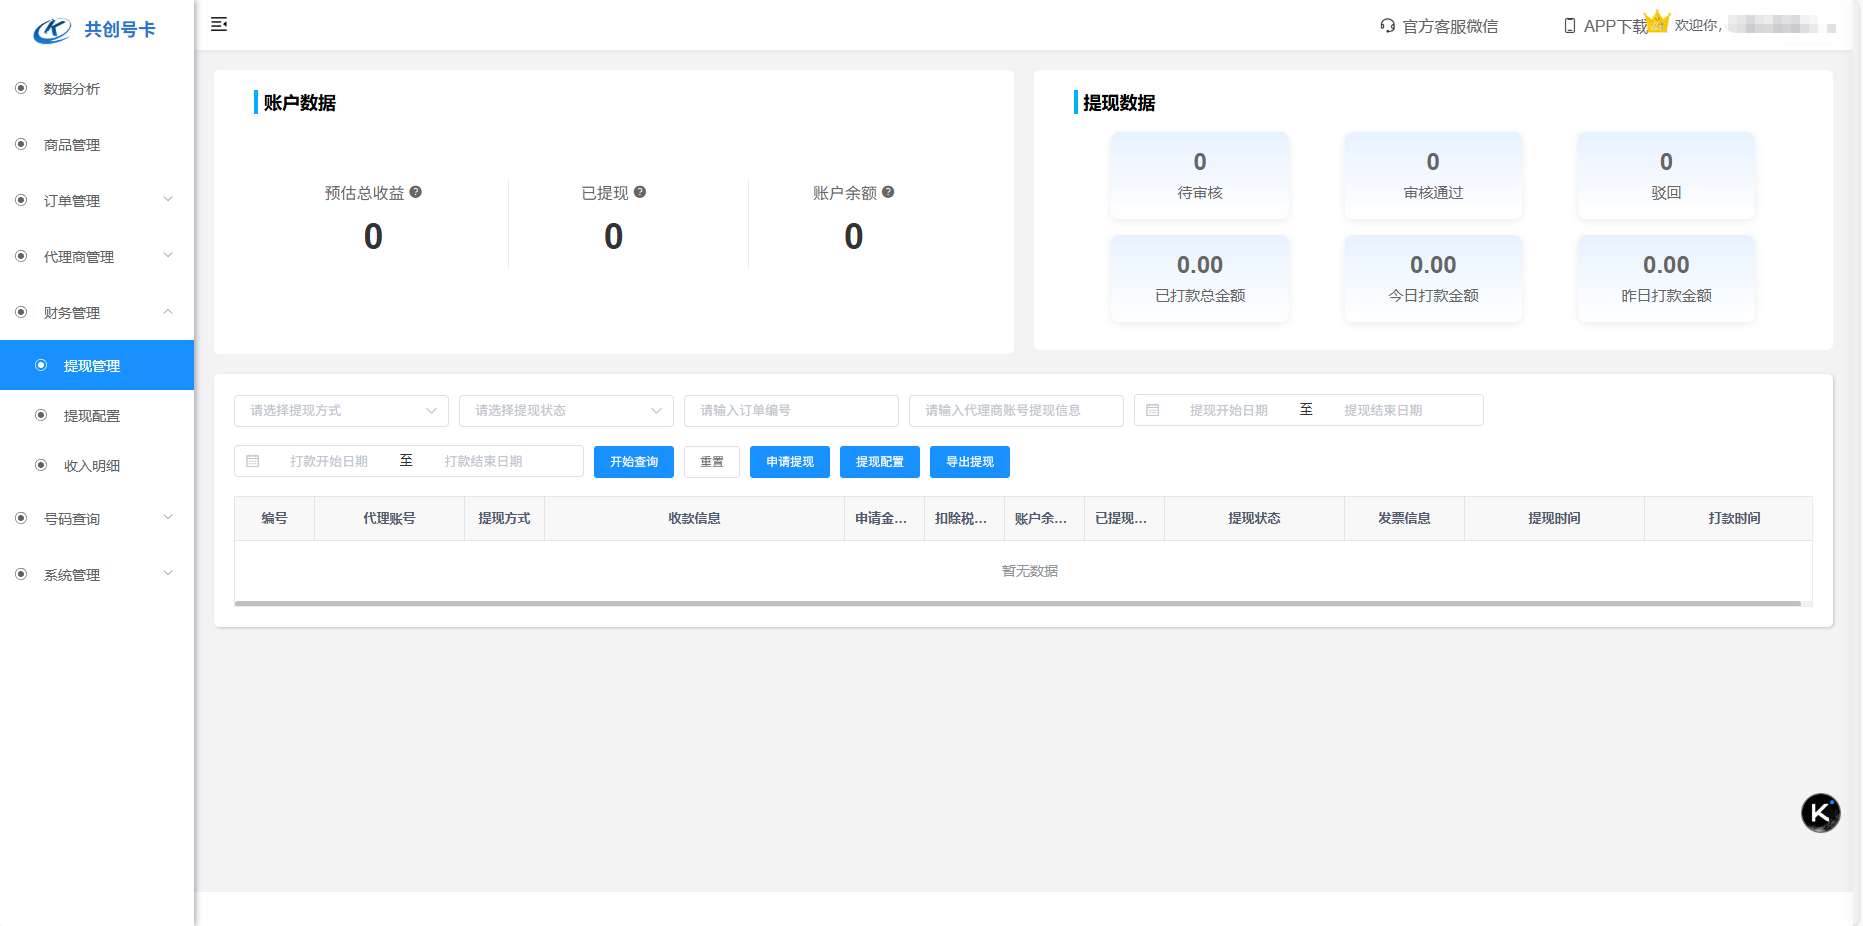Click the question mark beside 已提现

coord(640,192)
